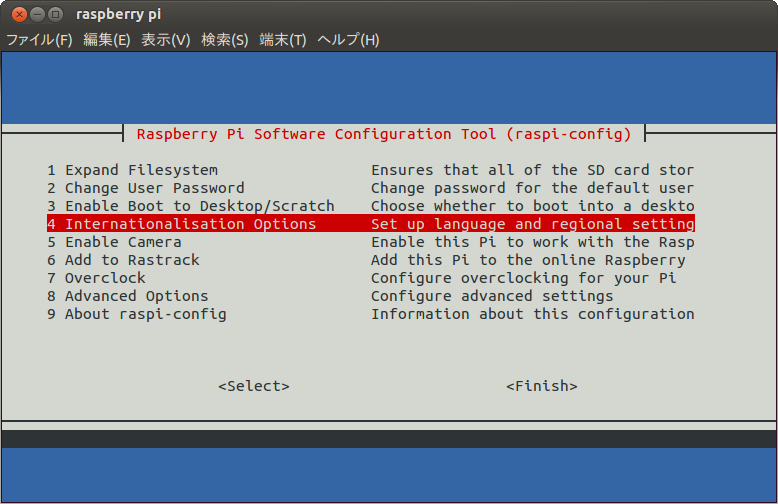Open the 表示(V) menu
The height and width of the screenshot is (504, 778).
166,40
